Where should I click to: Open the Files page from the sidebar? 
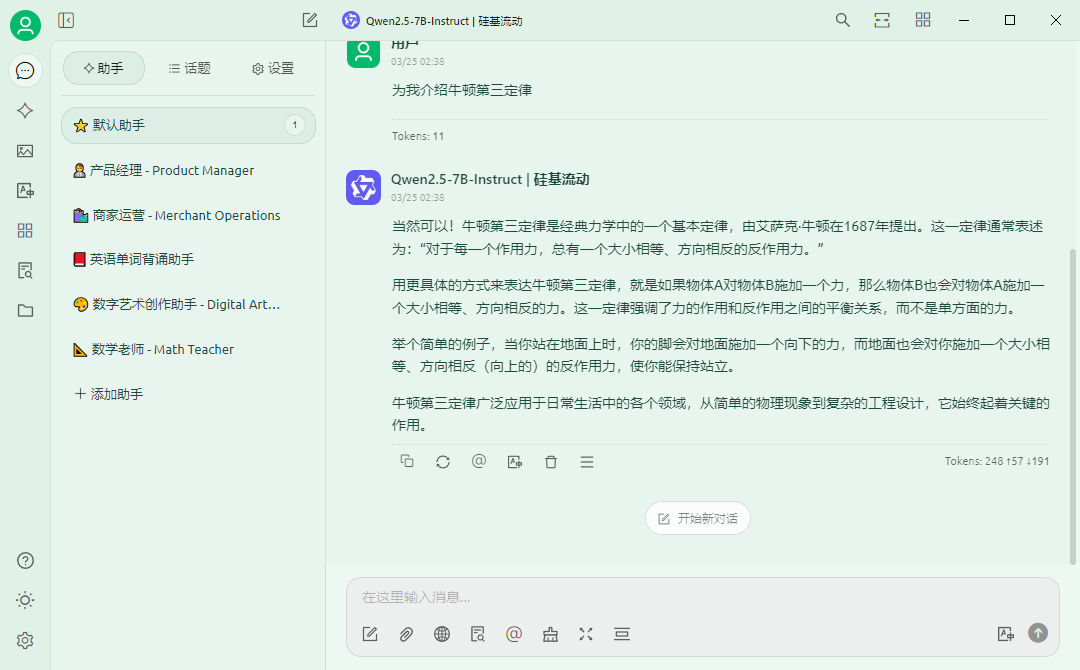click(25, 310)
